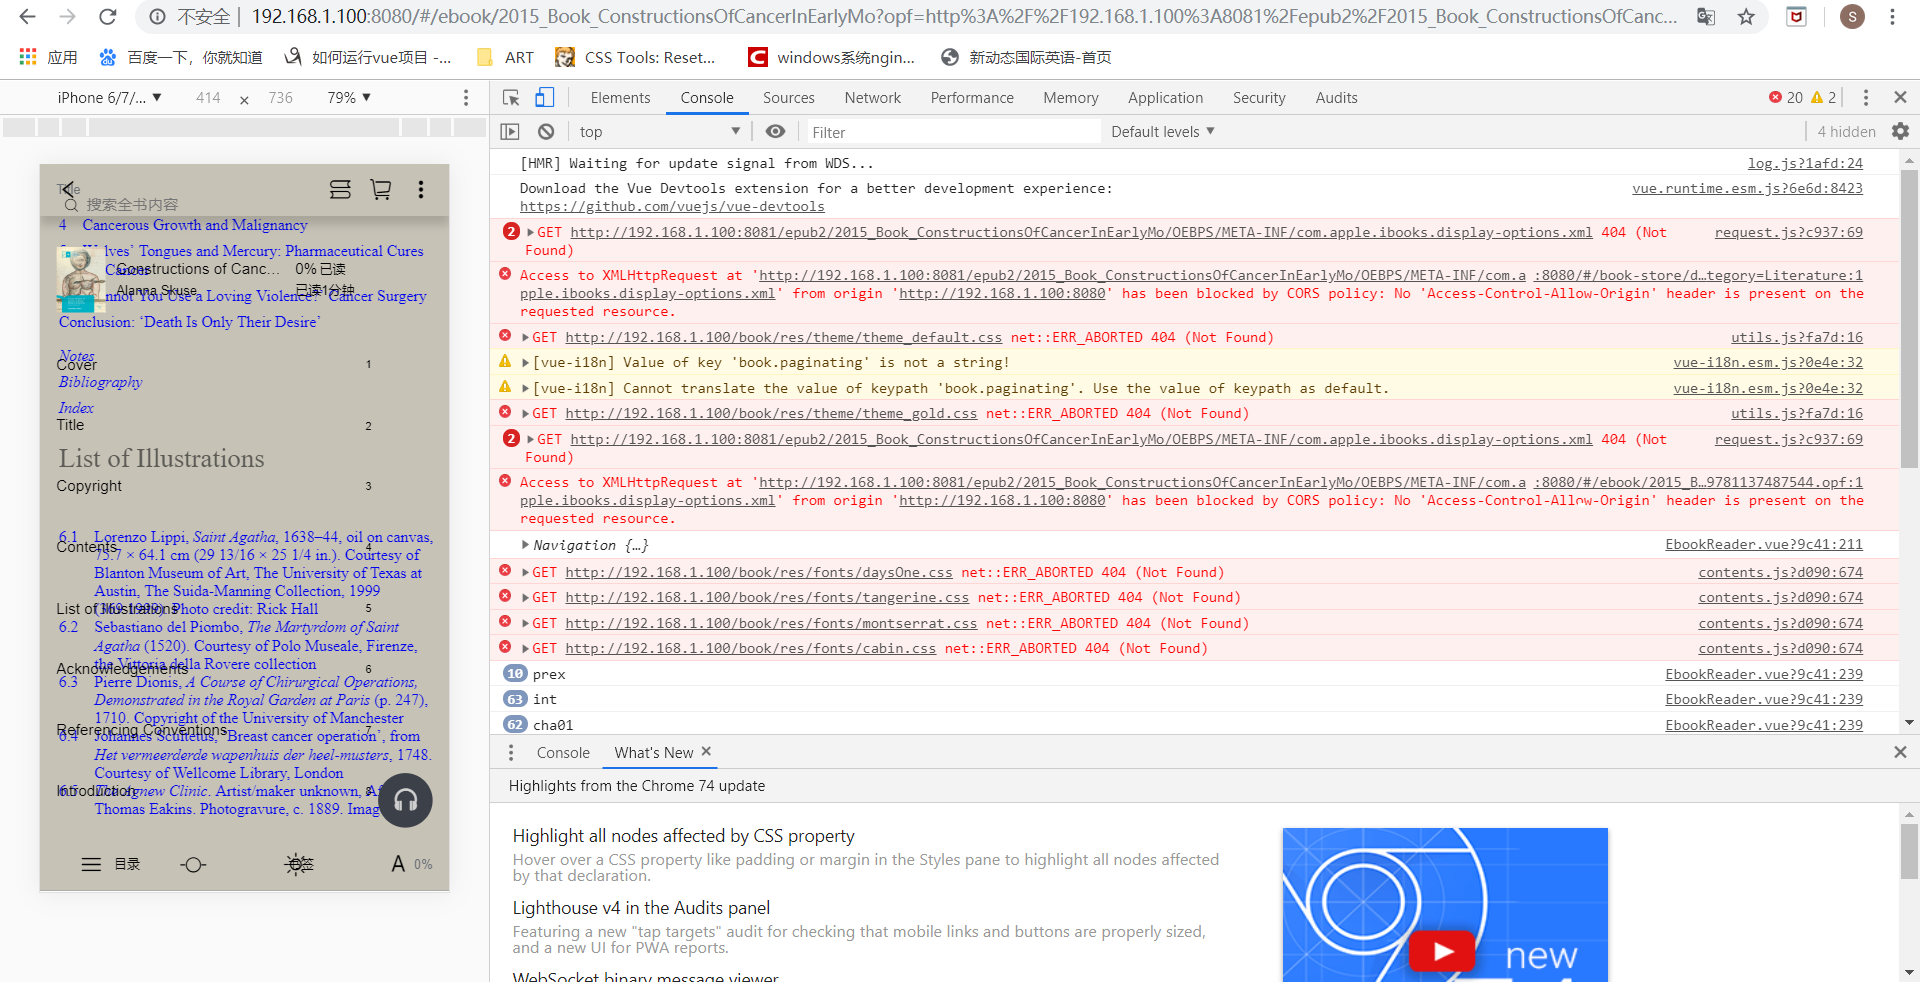Open the top JavaScript context dropdown
This screenshot has height=982, width=1920.
pyautogui.click(x=660, y=132)
